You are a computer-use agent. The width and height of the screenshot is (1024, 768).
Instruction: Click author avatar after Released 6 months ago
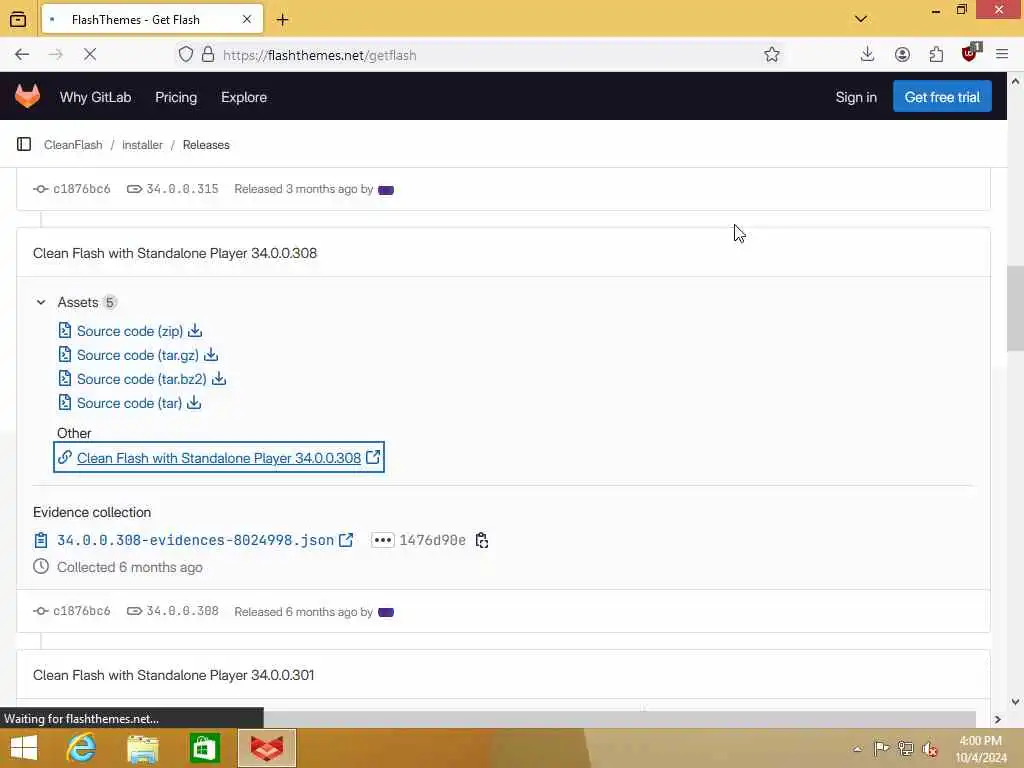(x=386, y=612)
